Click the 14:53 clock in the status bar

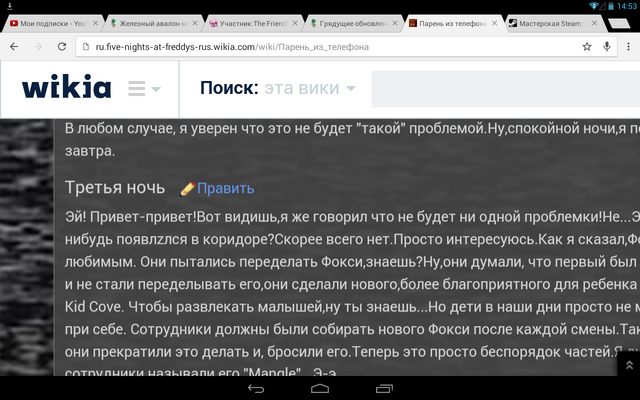627,6
